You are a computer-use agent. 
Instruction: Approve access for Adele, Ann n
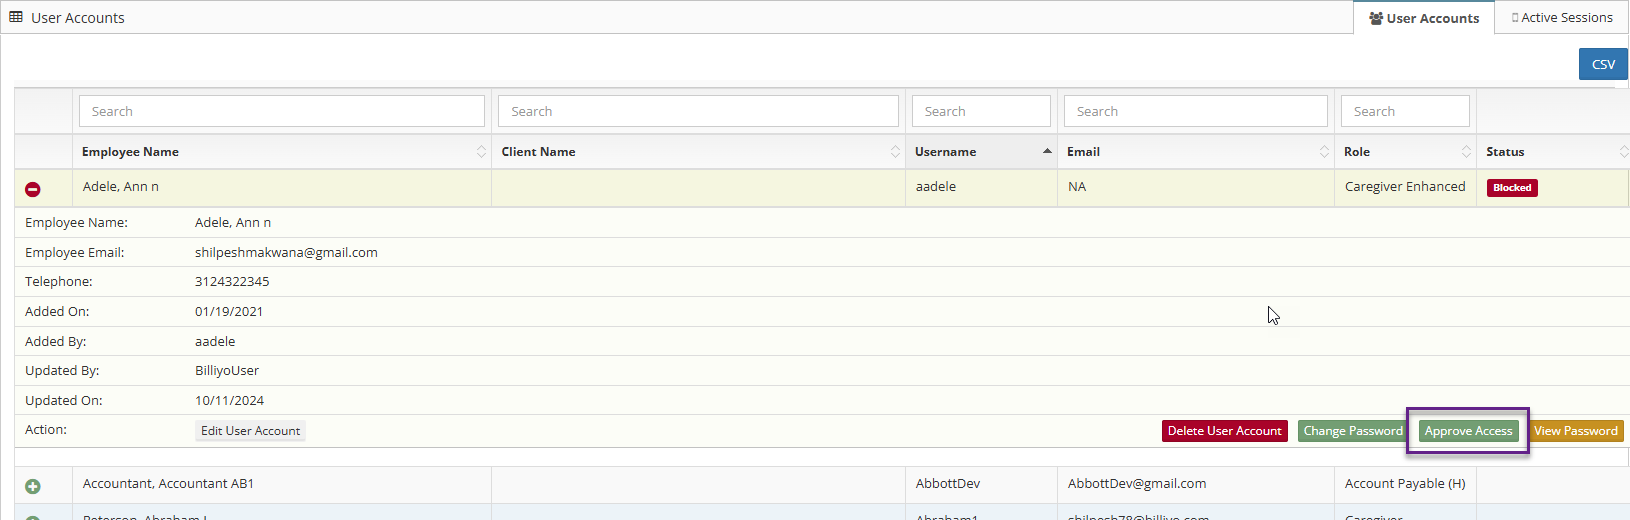click(x=1468, y=431)
